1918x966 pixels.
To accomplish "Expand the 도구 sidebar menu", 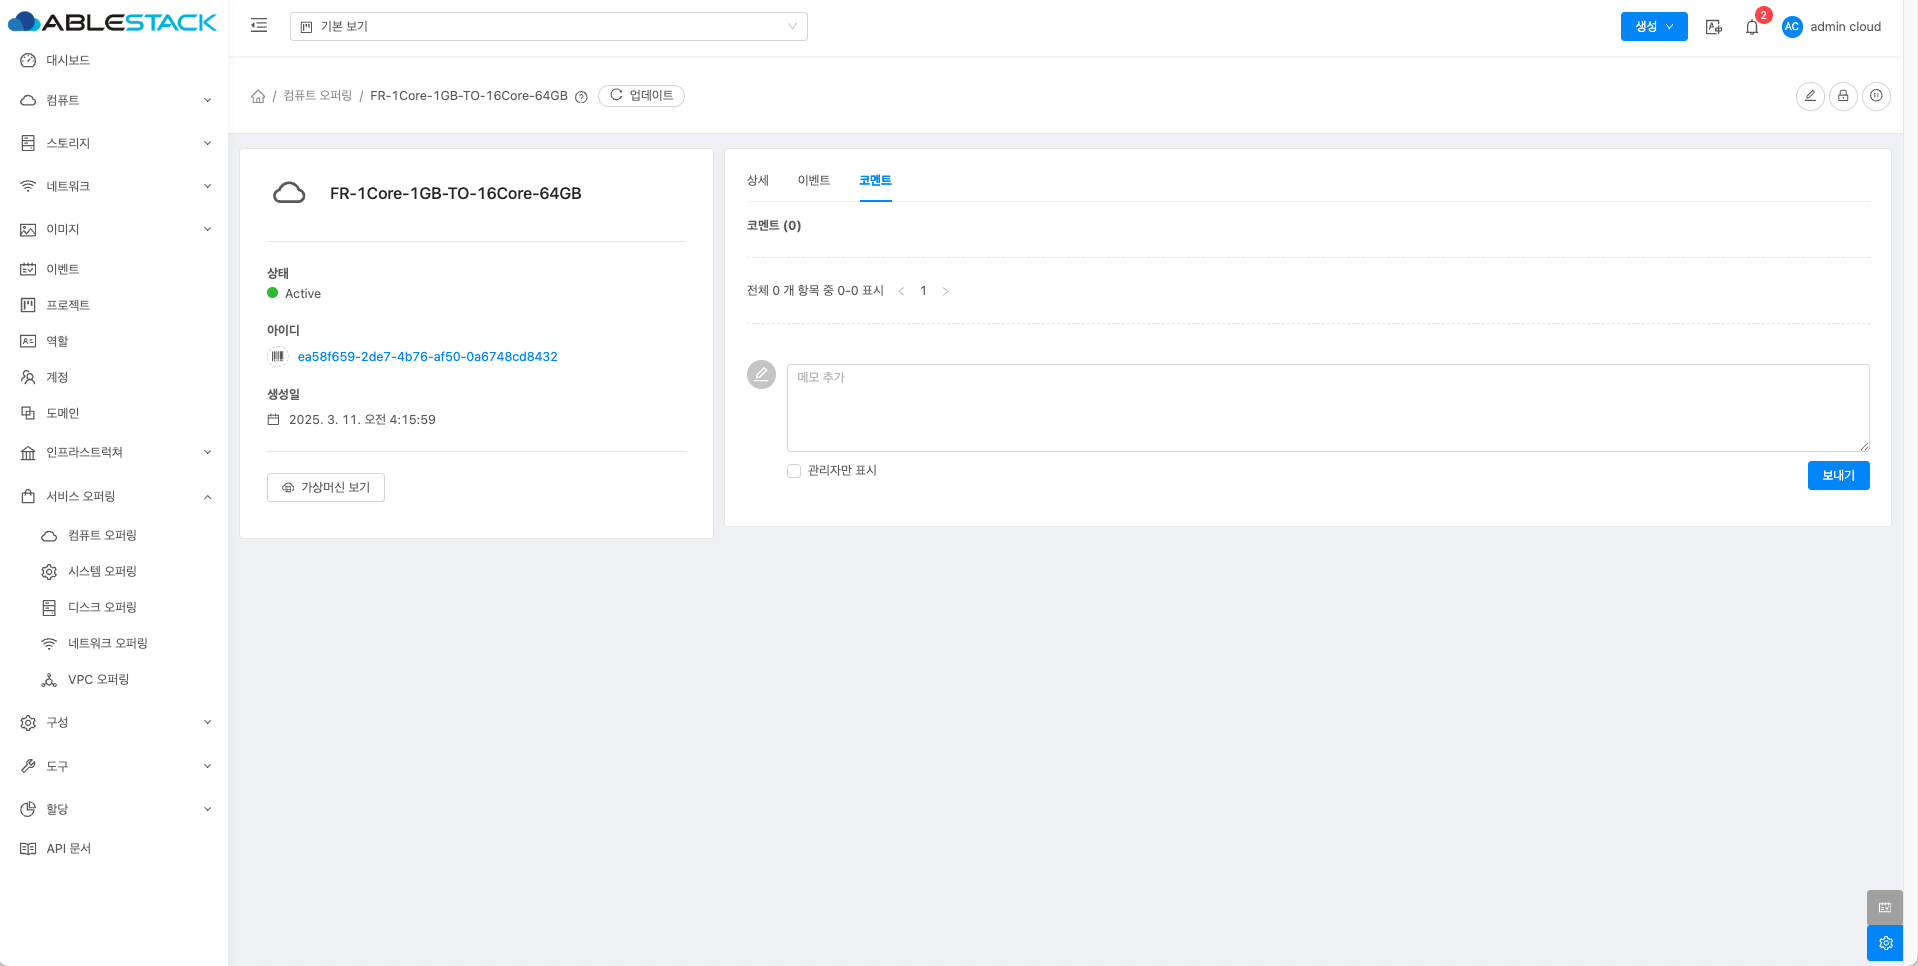I will click(x=114, y=766).
